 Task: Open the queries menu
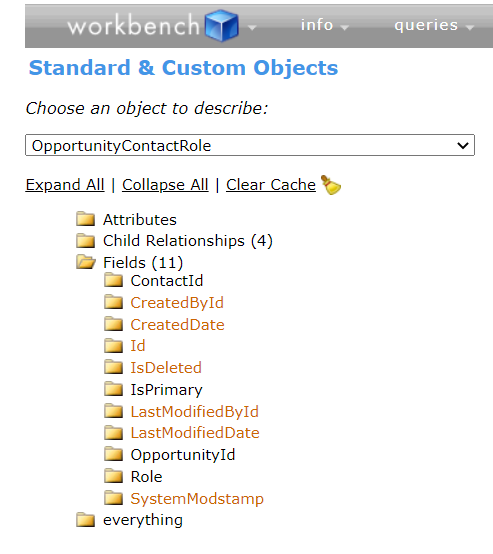tap(434, 25)
